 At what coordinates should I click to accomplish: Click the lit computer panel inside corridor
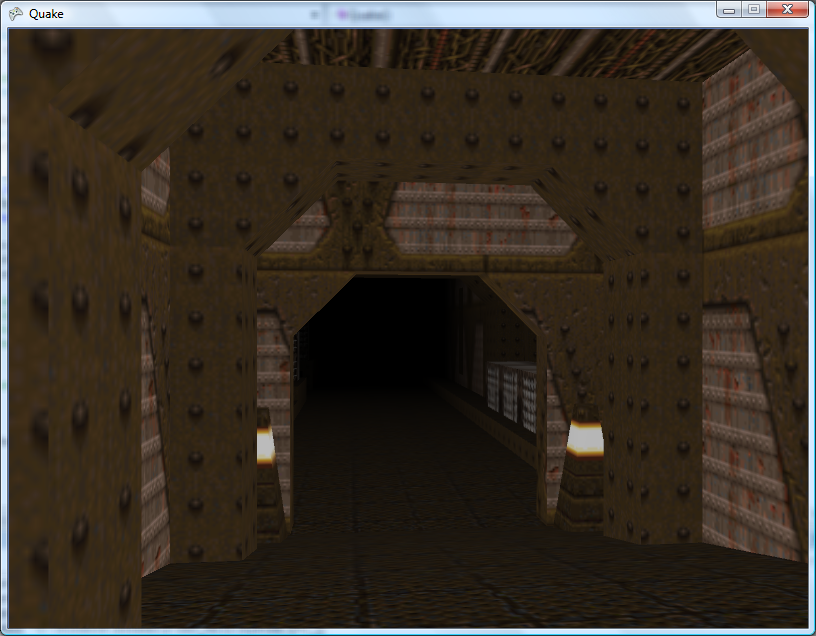pos(510,395)
